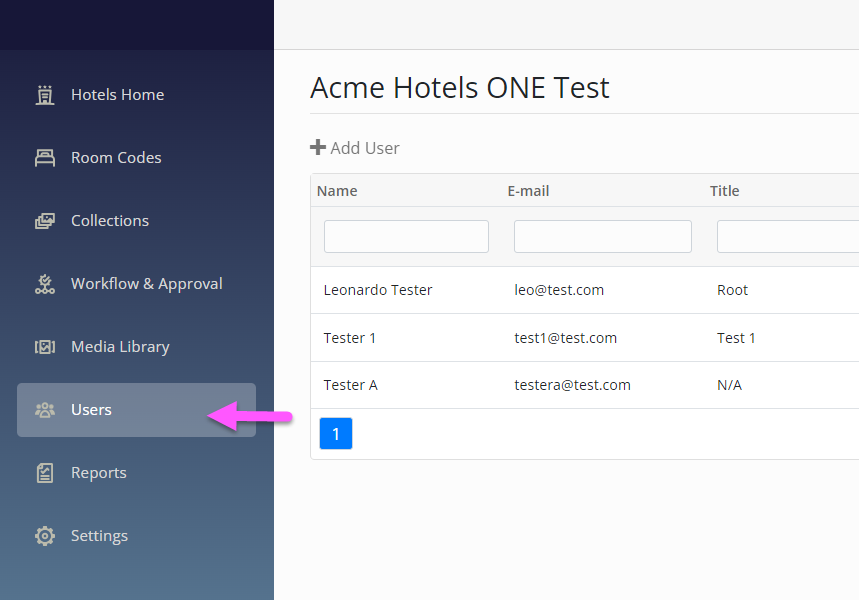Screen dimensions: 859x600
Task: Open the Room Codes menu item
Action: [x=136, y=158]
